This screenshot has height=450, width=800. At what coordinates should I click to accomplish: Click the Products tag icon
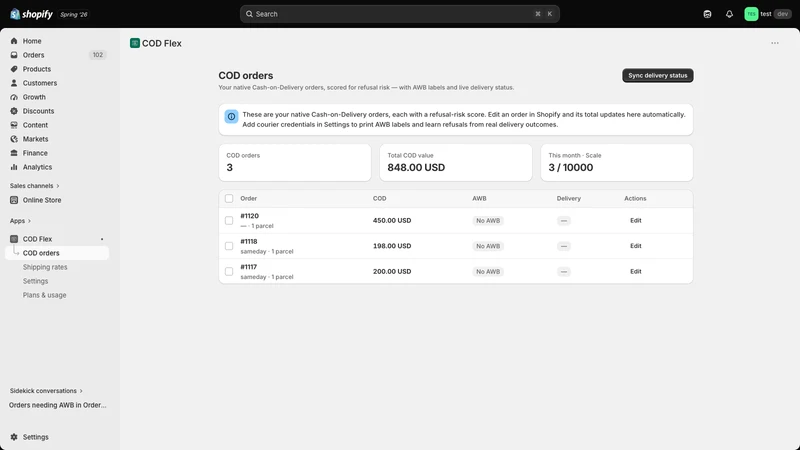[x=14, y=69]
